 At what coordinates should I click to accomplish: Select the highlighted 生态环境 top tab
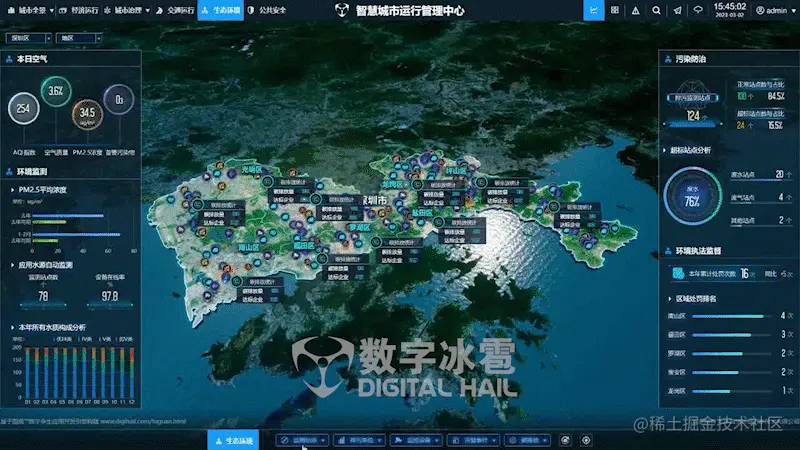click(x=220, y=10)
